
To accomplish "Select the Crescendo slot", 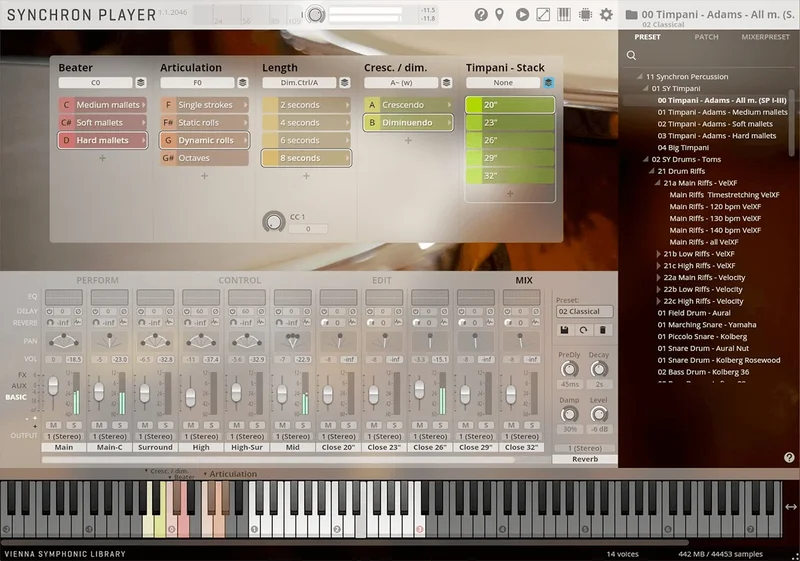I will click(408, 105).
